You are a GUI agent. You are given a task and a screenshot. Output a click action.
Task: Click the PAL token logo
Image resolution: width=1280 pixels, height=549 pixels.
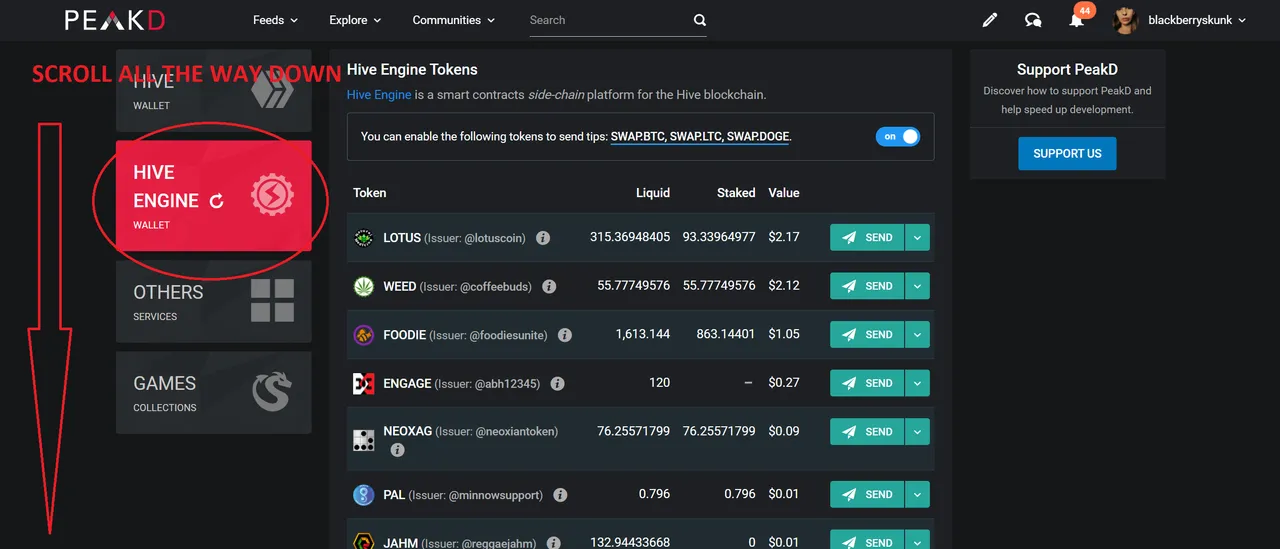click(363, 495)
